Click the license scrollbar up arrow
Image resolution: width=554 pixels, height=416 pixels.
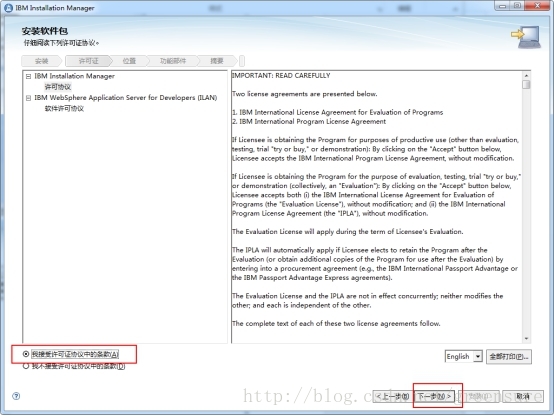pyautogui.click(x=526, y=76)
